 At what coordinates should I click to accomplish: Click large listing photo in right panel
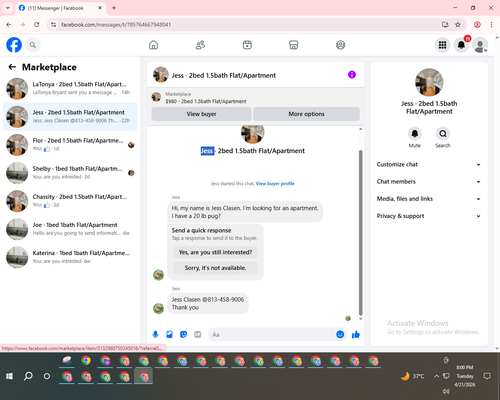tap(429, 82)
